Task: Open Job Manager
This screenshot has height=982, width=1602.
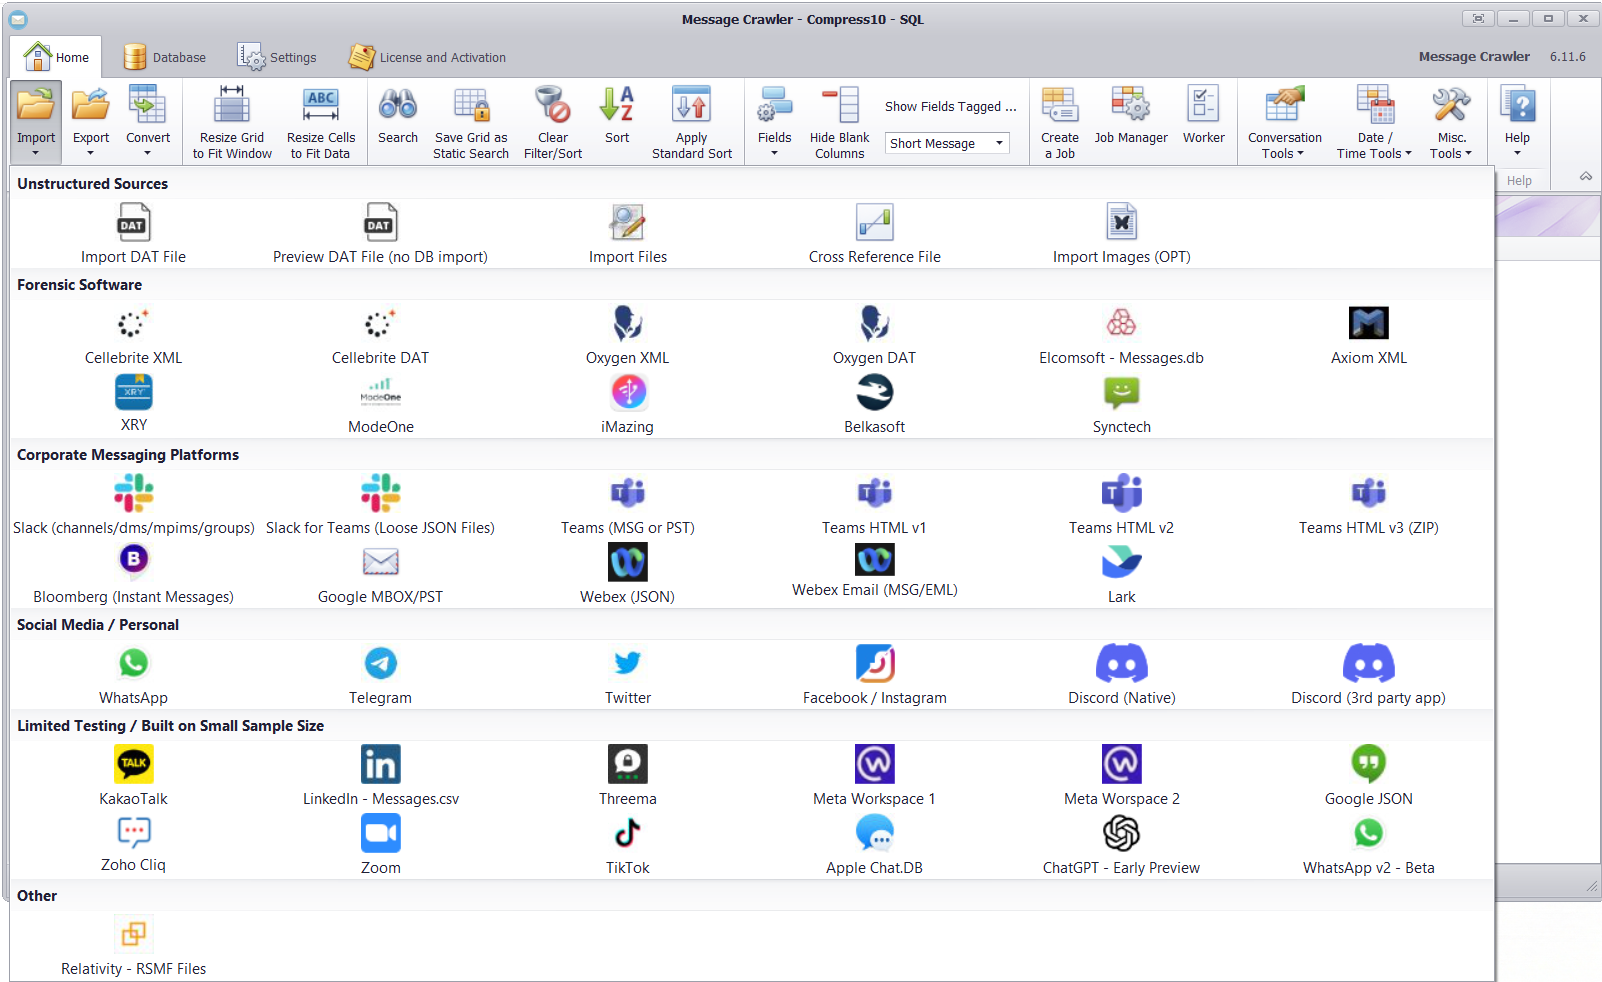Action: click(1130, 117)
